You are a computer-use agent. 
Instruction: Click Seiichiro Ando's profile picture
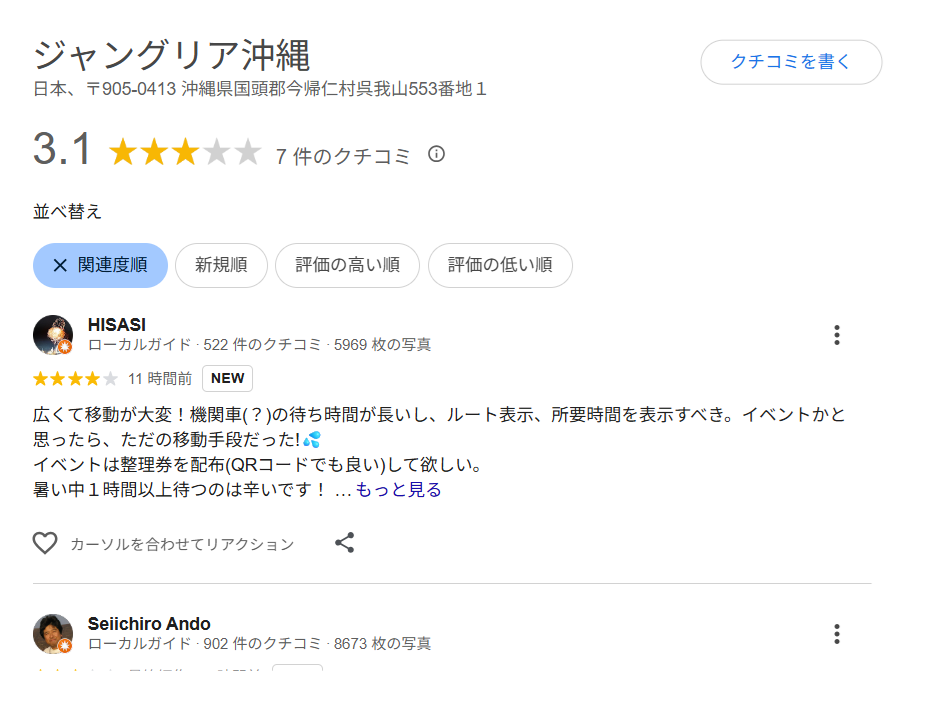(x=52, y=633)
